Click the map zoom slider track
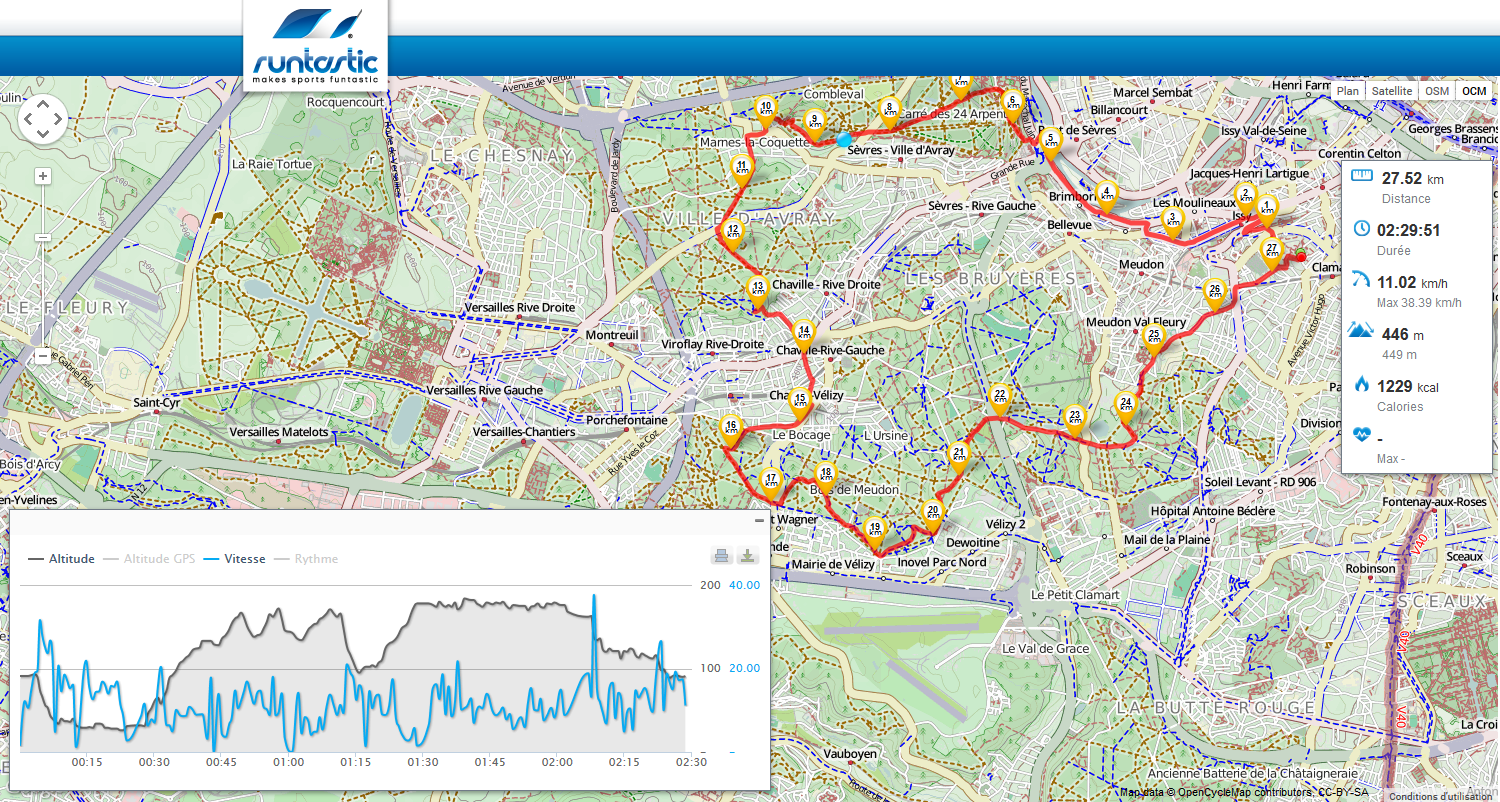1500x802 pixels. coord(43,266)
